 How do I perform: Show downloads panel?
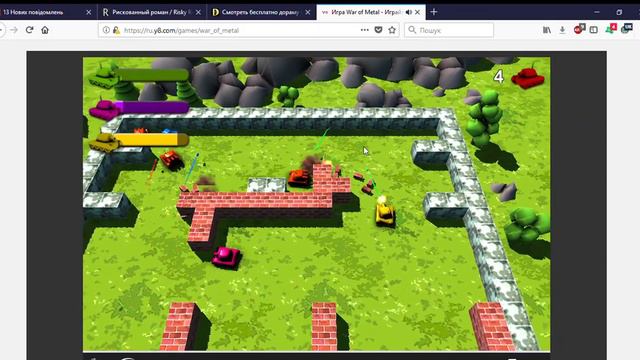tap(562, 30)
